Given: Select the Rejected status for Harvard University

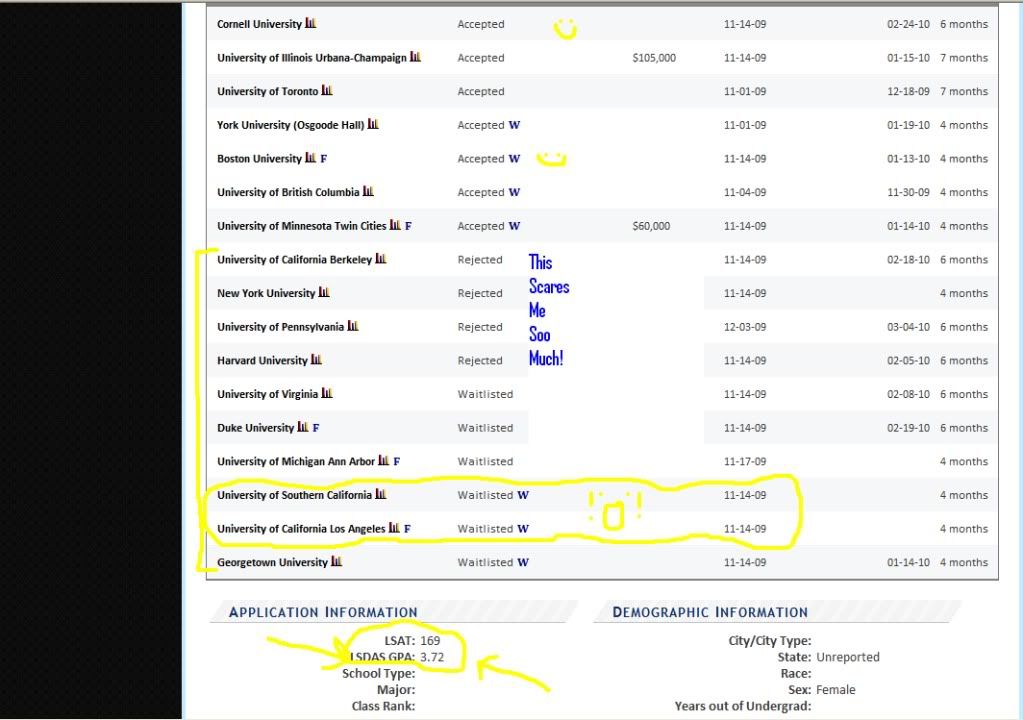Looking at the screenshot, I should coord(480,361).
